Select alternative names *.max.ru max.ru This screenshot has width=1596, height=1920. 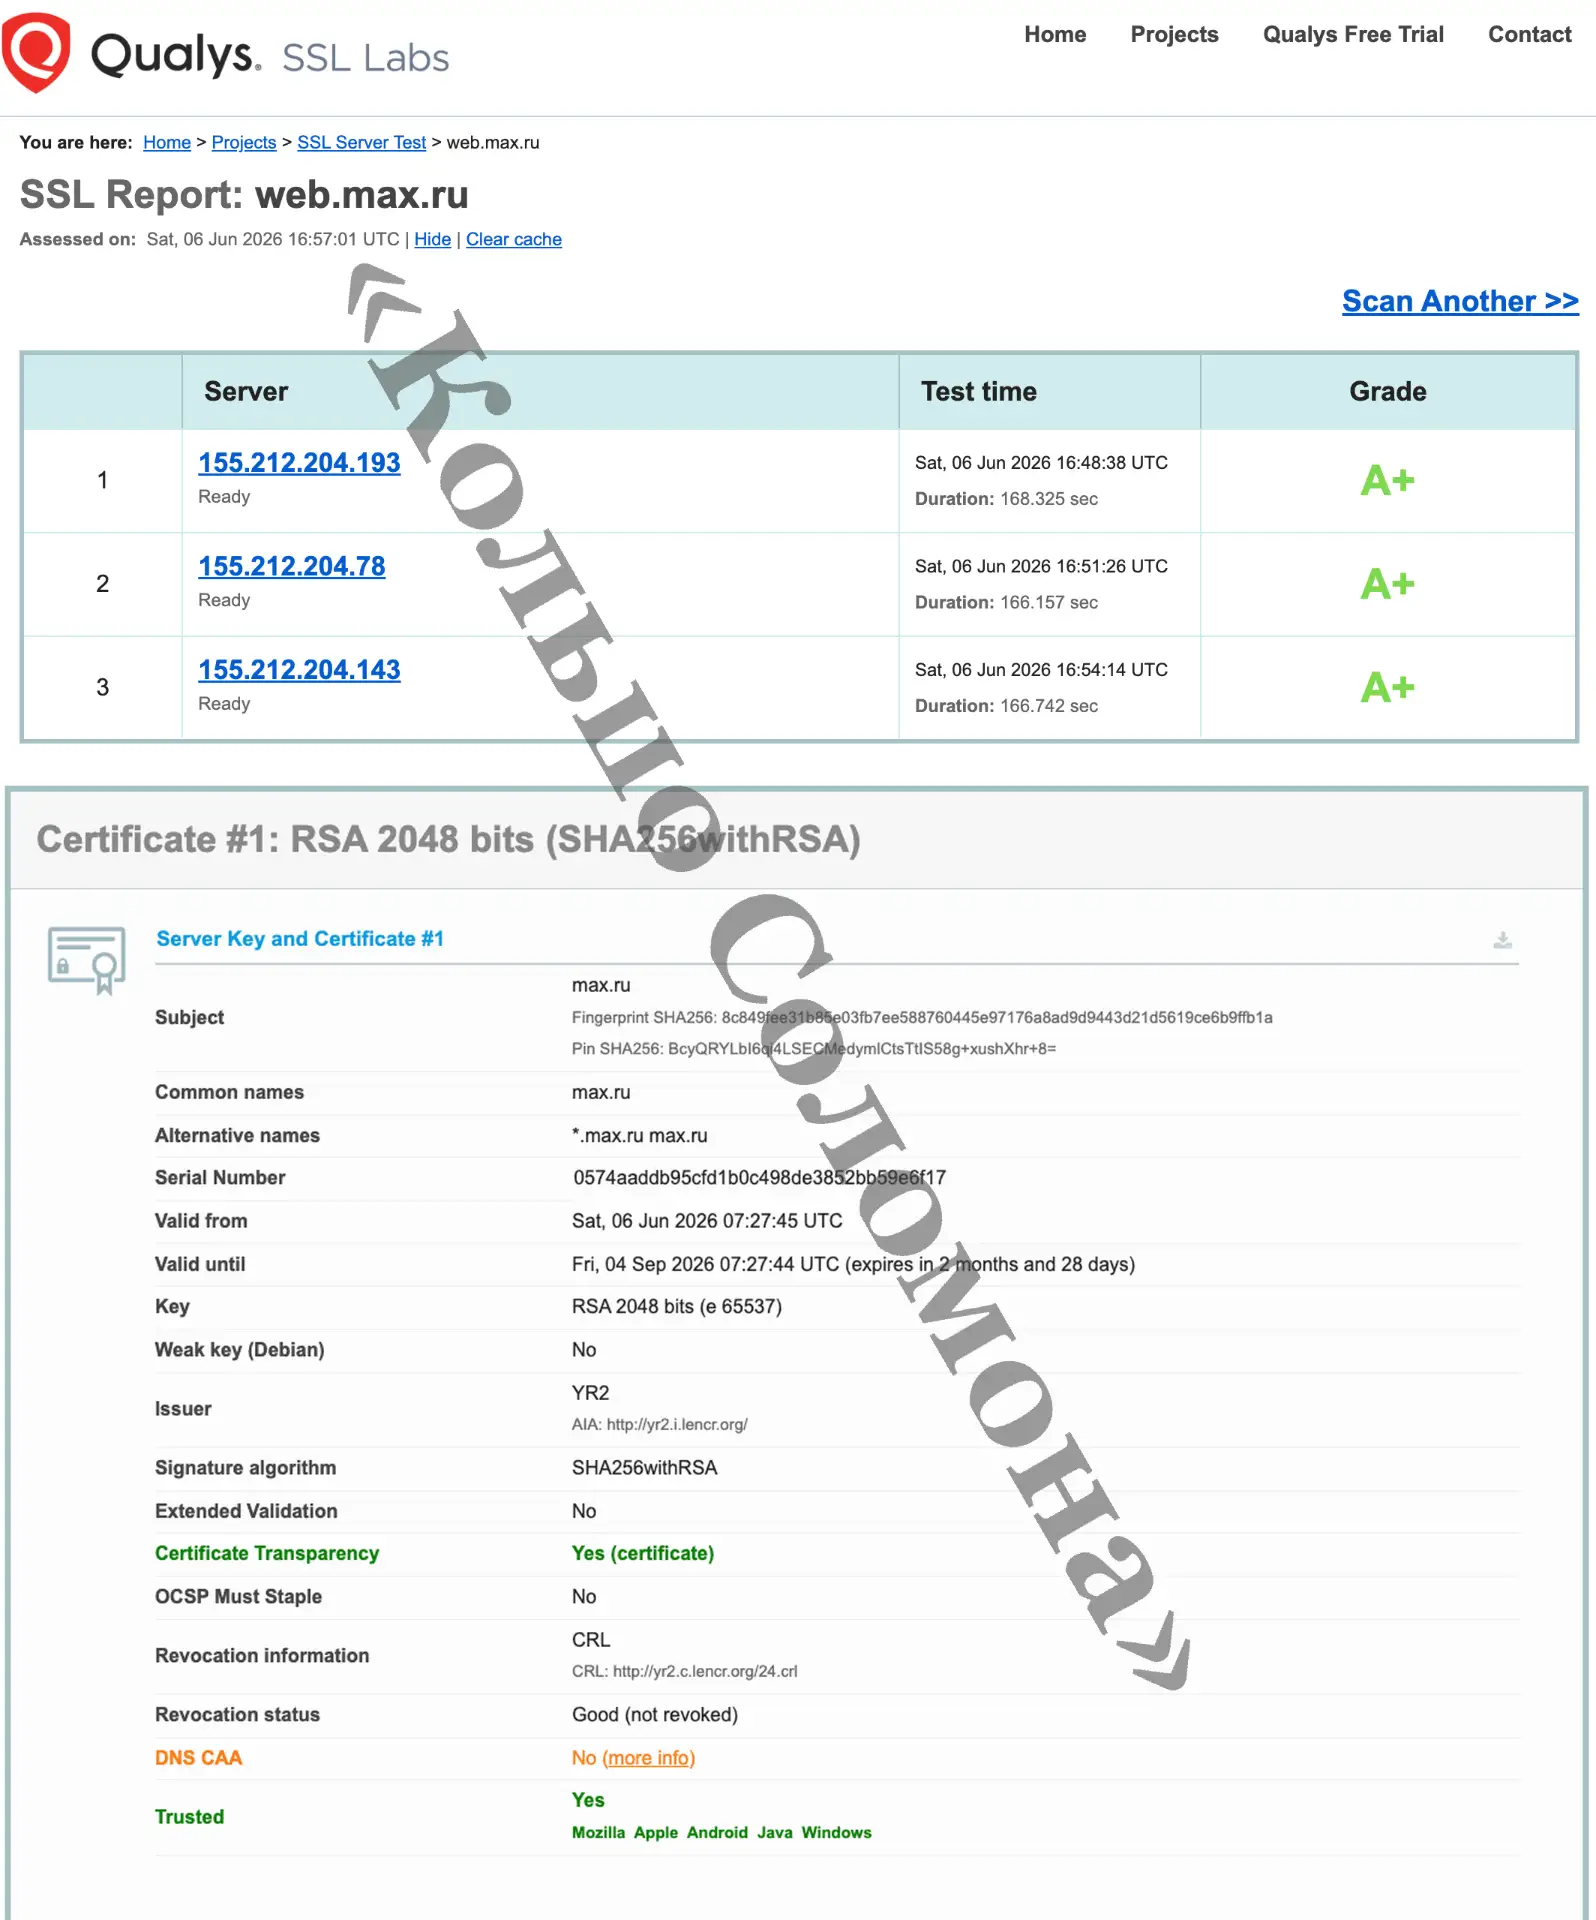pos(640,1136)
